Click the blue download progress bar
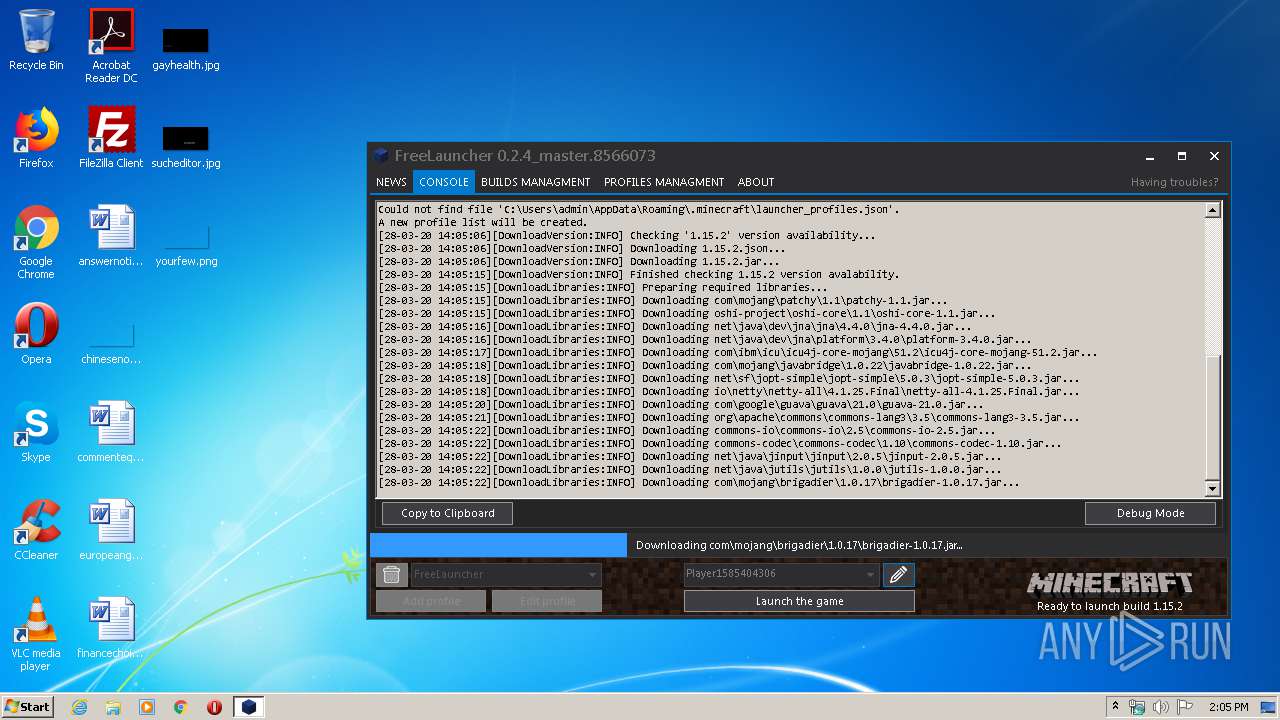The image size is (1280, 720). [x=498, y=545]
